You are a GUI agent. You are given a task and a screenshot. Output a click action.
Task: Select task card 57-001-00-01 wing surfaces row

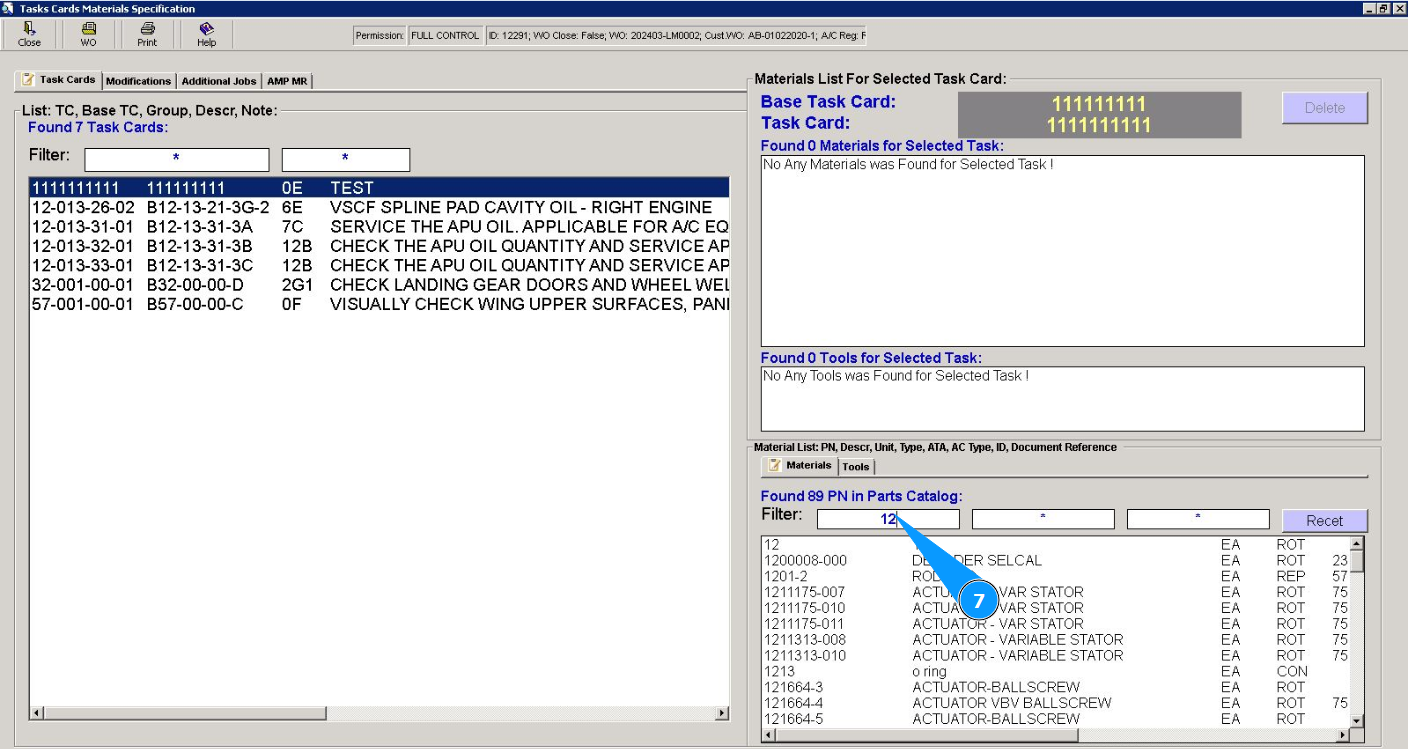pyautogui.click(x=379, y=304)
